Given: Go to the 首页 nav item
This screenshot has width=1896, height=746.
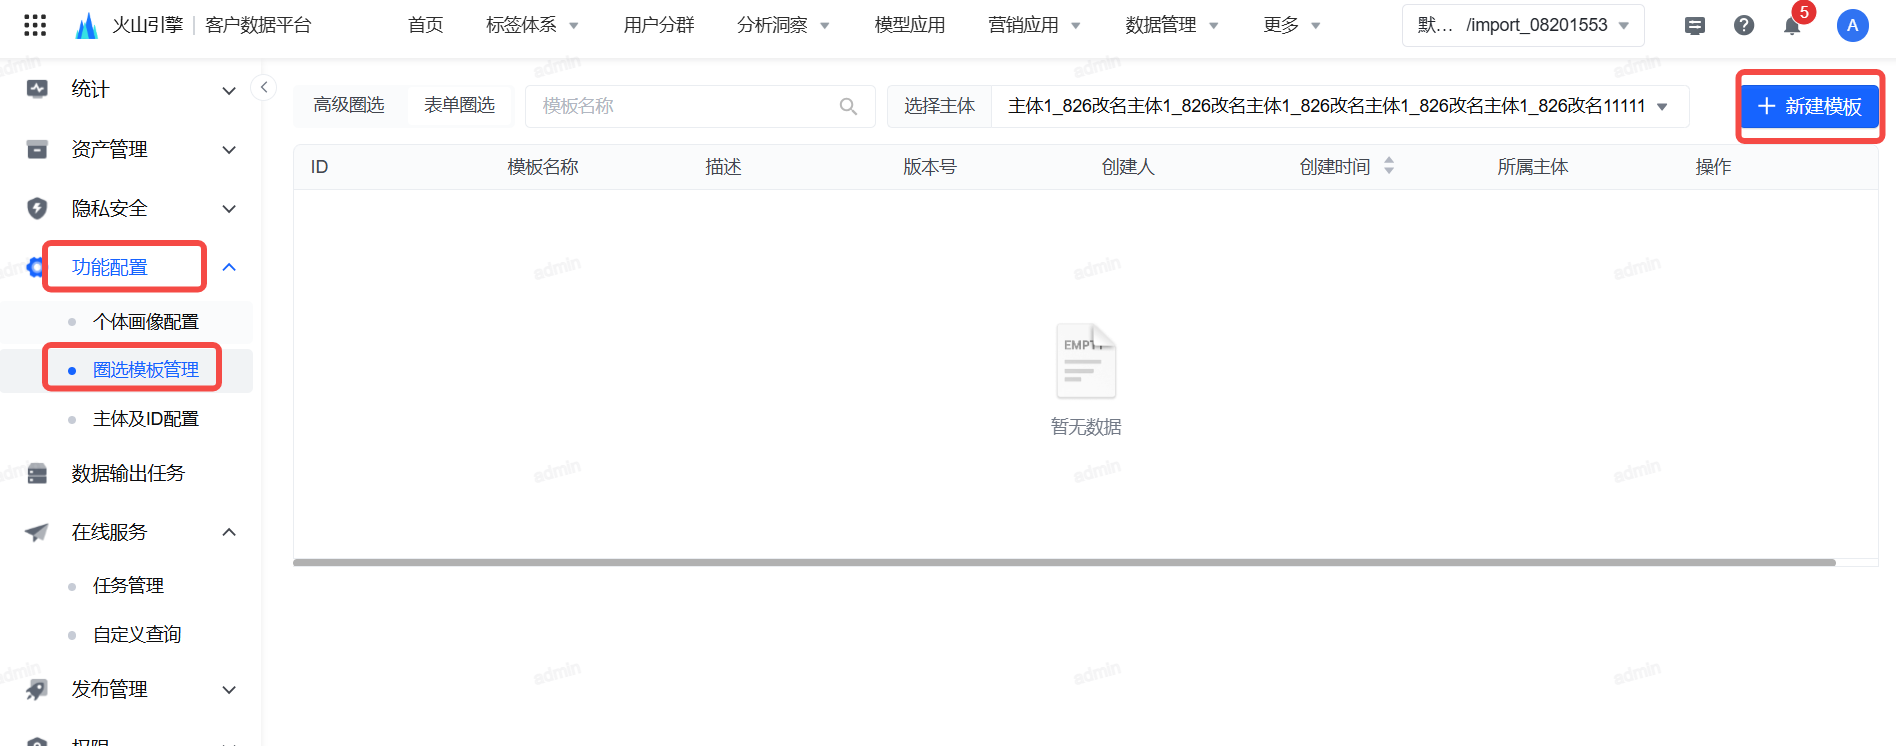Looking at the screenshot, I should (x=426, y=25).
